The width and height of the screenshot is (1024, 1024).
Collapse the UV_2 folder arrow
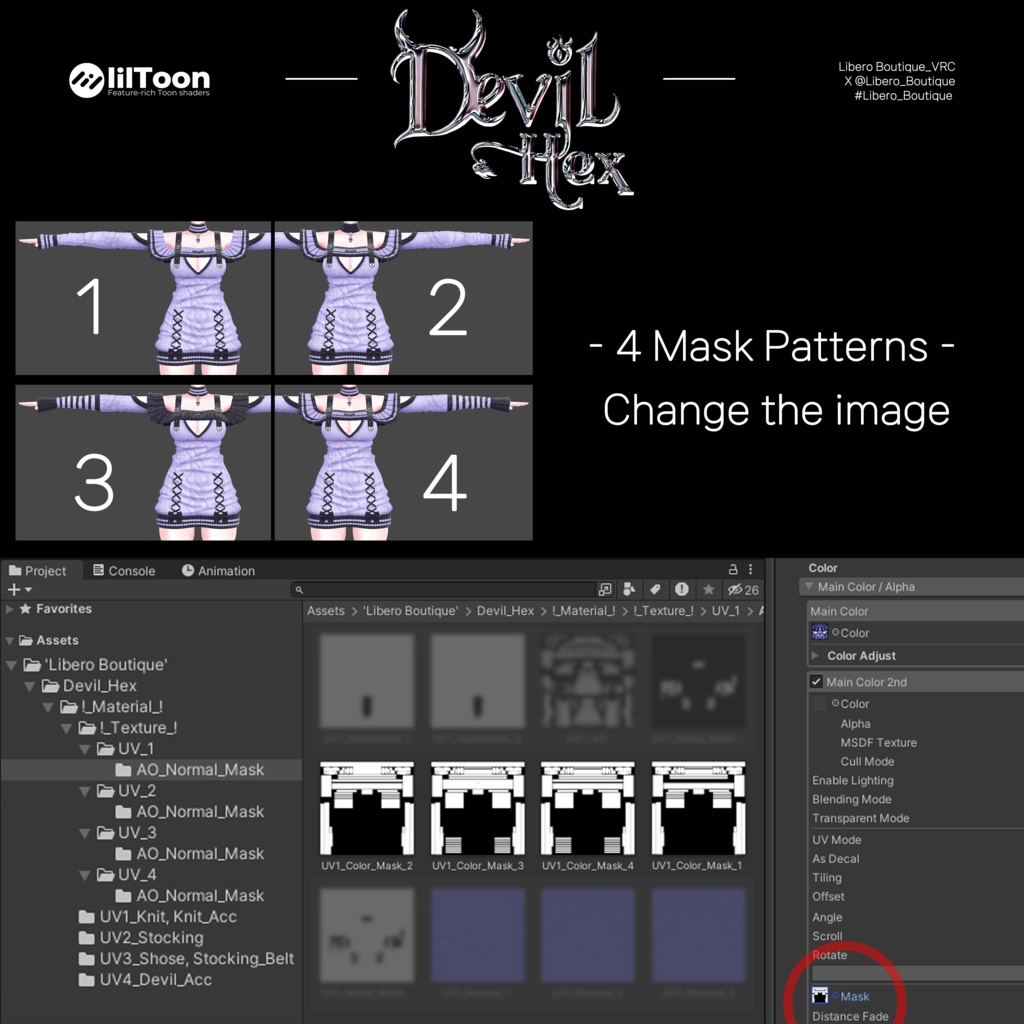pos(84,791)
